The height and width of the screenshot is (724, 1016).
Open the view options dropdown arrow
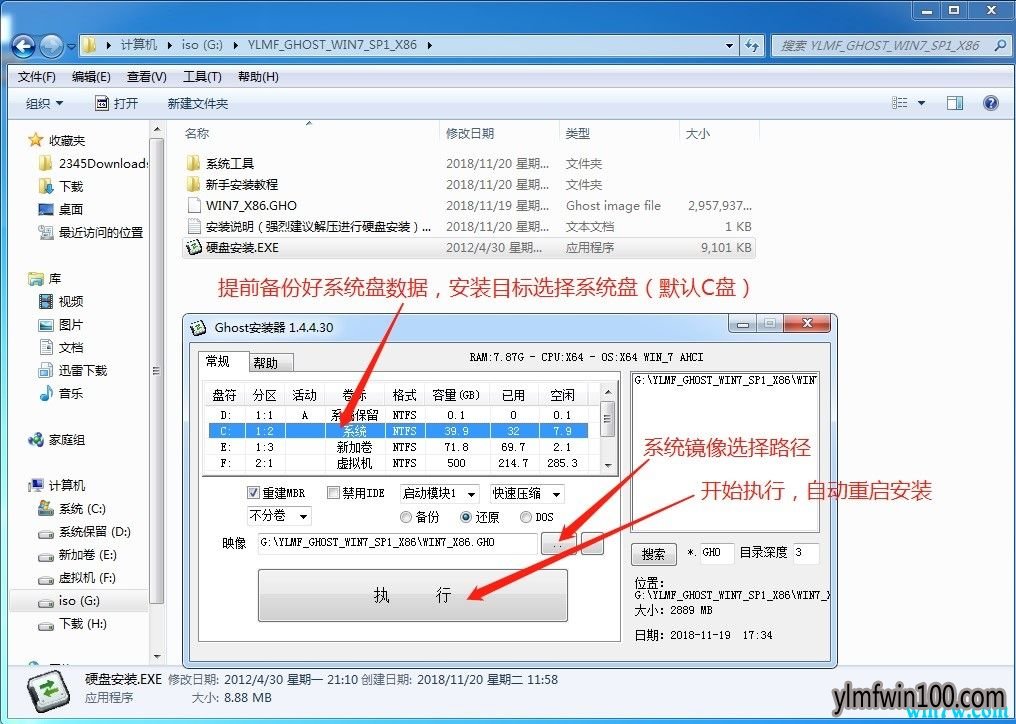coord(921,103)
